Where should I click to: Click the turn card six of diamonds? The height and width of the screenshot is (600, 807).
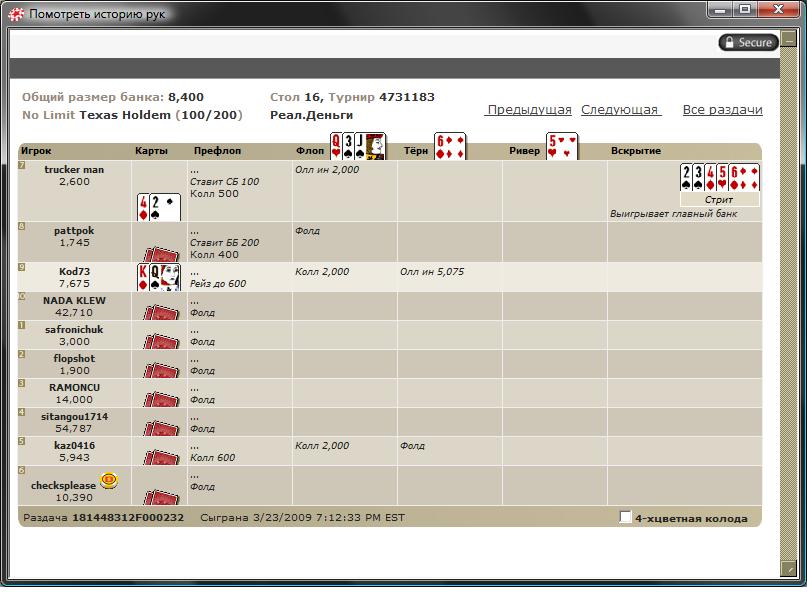(x=450, y=147)
